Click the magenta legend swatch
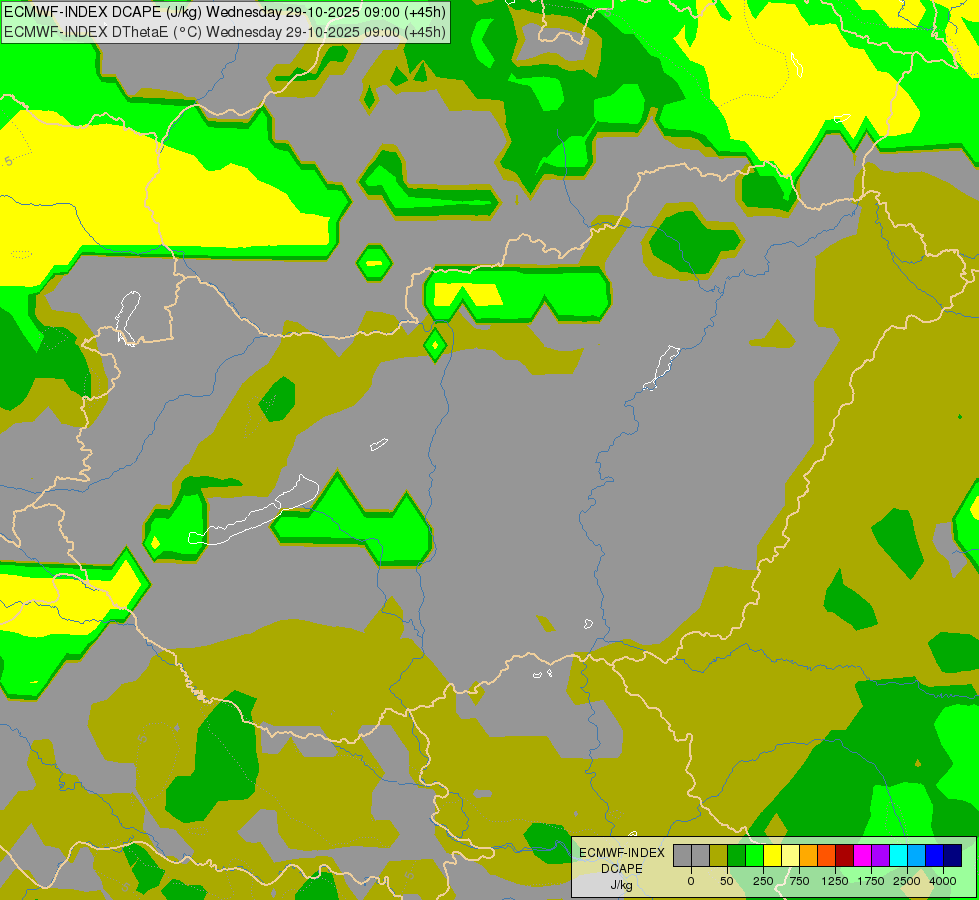The width and height of the screenshot is (979, 900). click(x=863, y=855)
